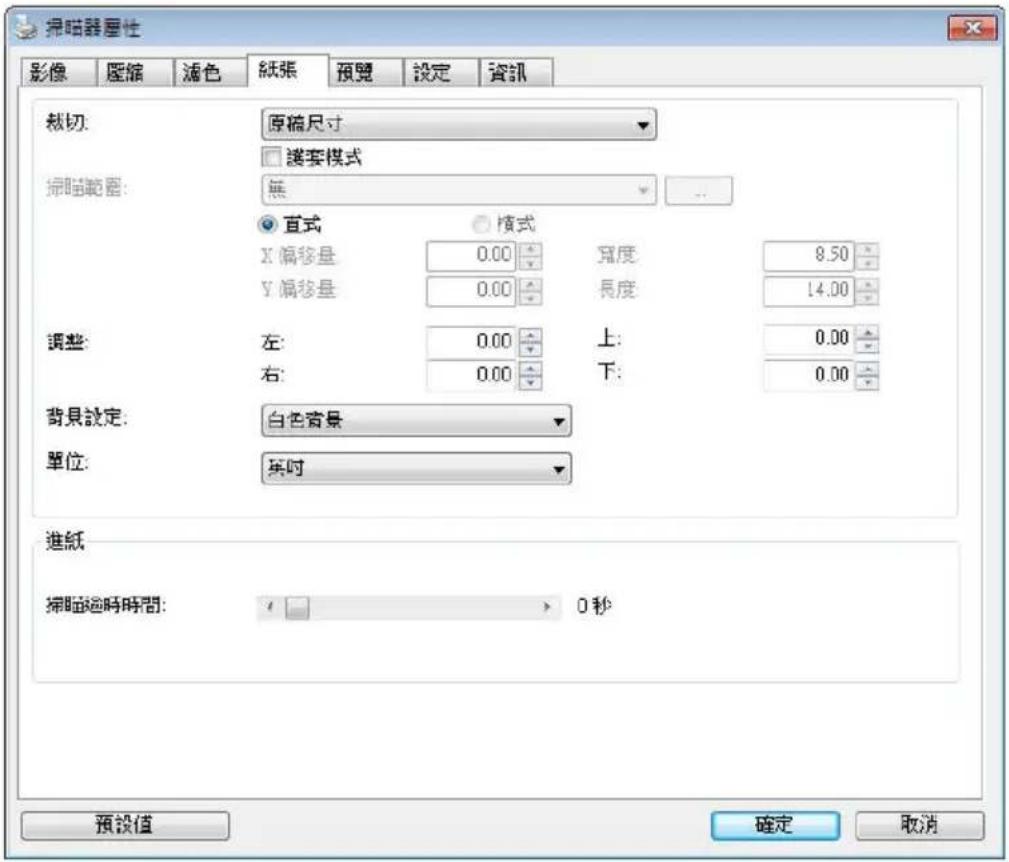Go to the 資訊 tab
Image resolution: width=1009 pixels, height=862 pixels.
pos(516,72)
